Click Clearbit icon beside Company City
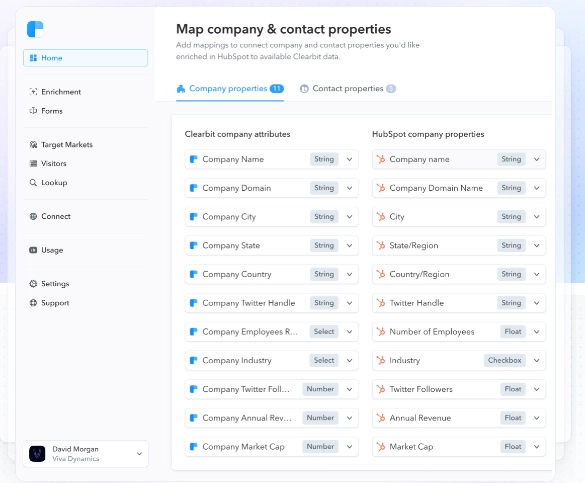This screenshot has width=585, height=483. (194, 217)
